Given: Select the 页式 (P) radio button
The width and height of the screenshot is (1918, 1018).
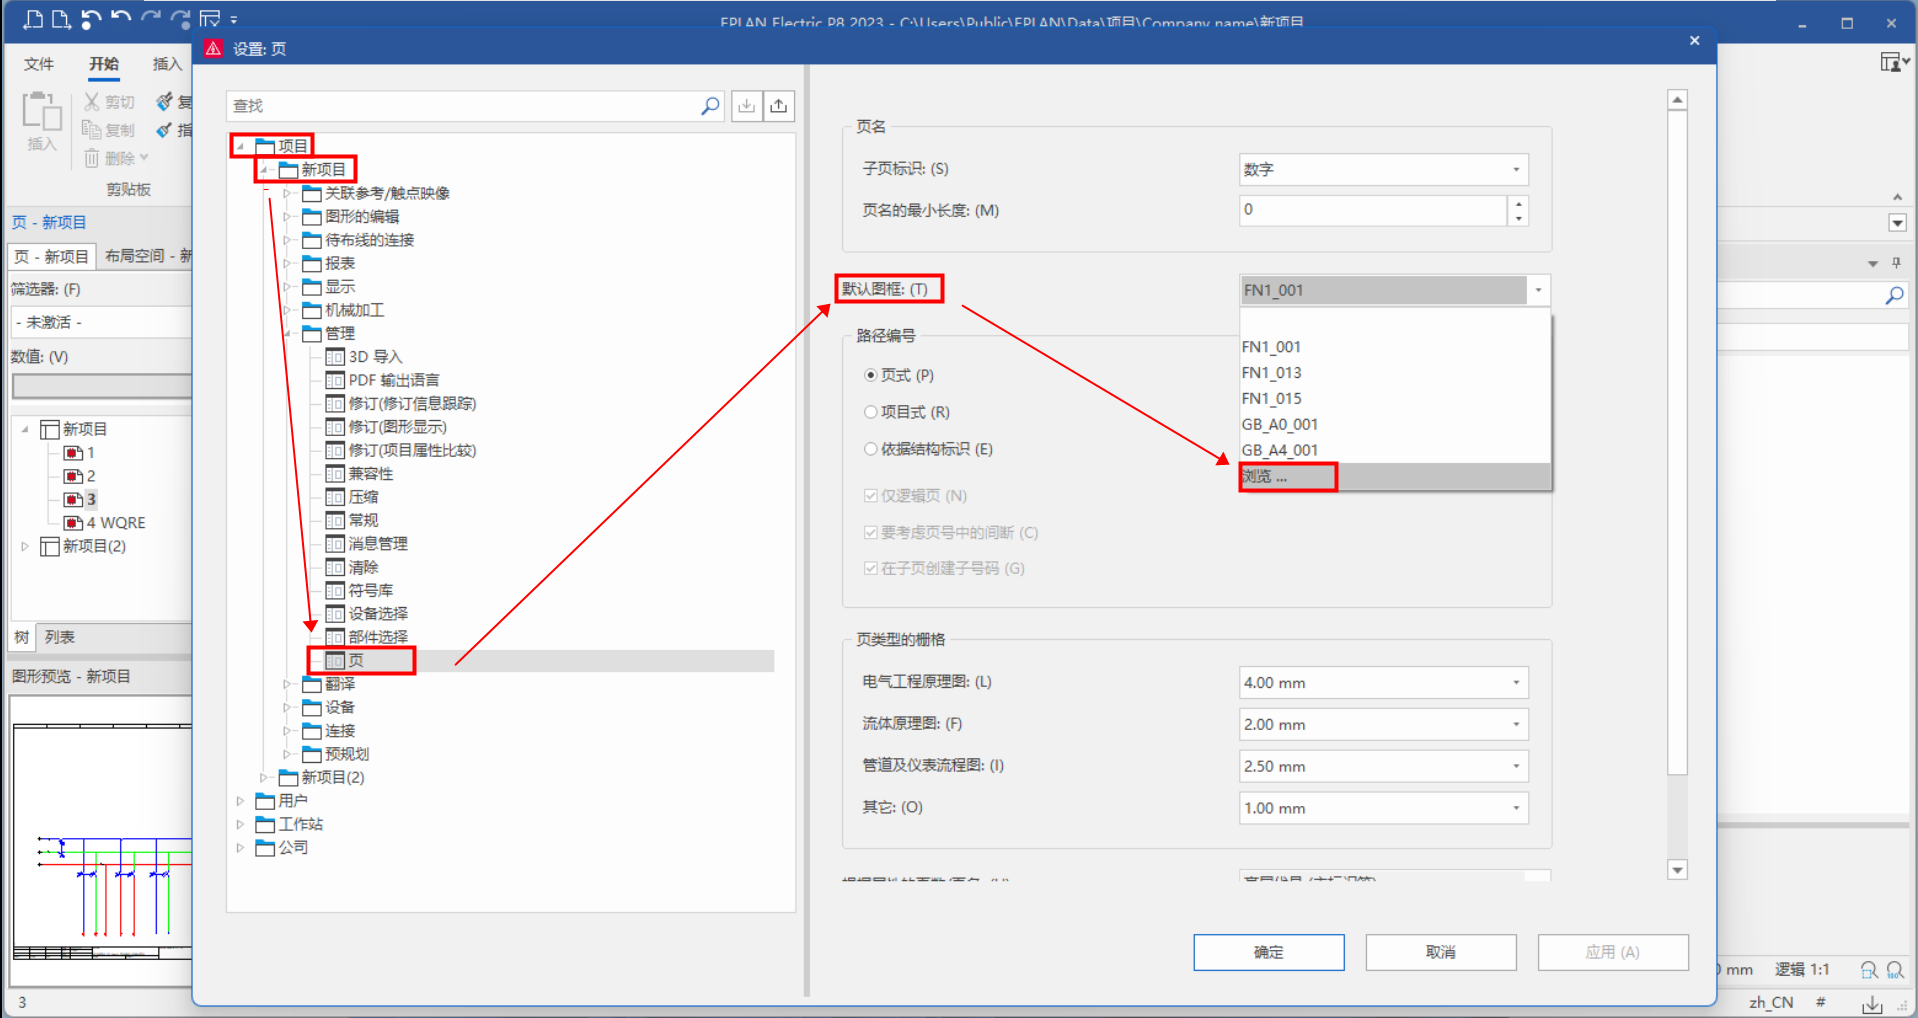Looking at the screenshot, I should click(870, 375).
